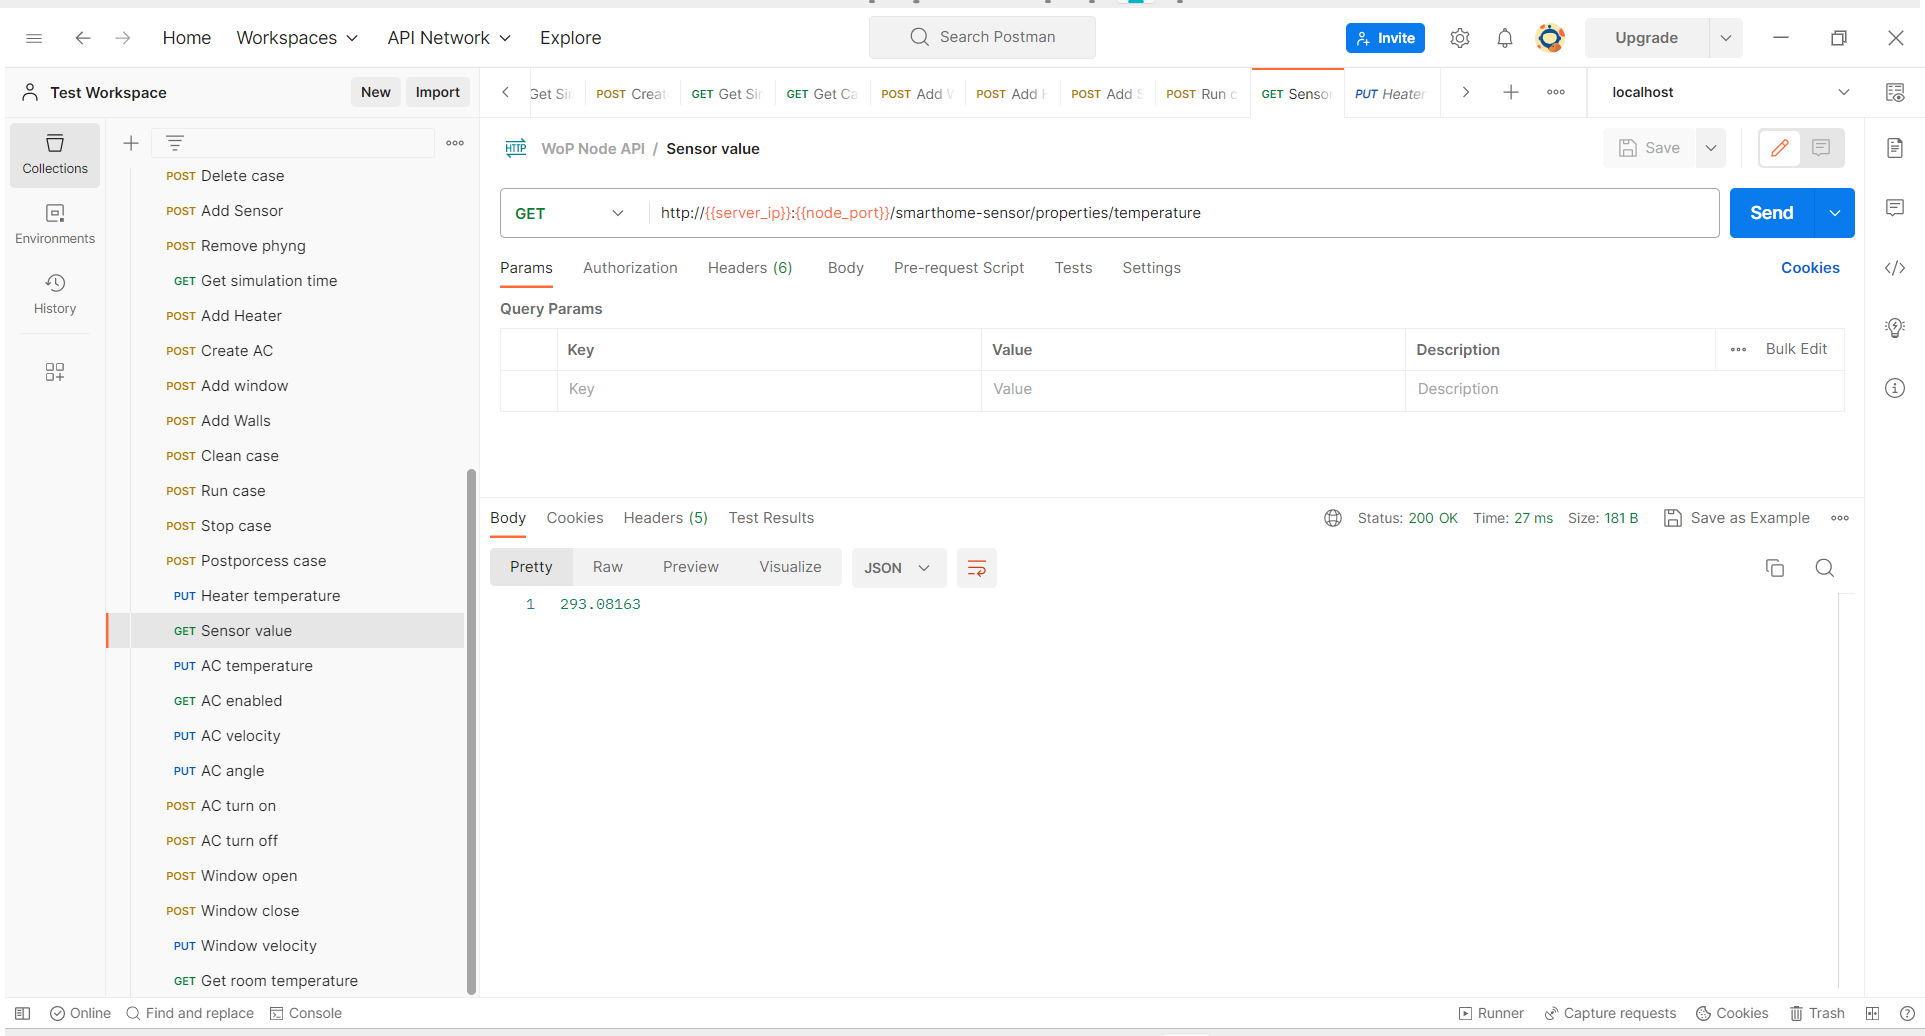
Task: Open the code snippet icon
Action: tap(1895, 268)
